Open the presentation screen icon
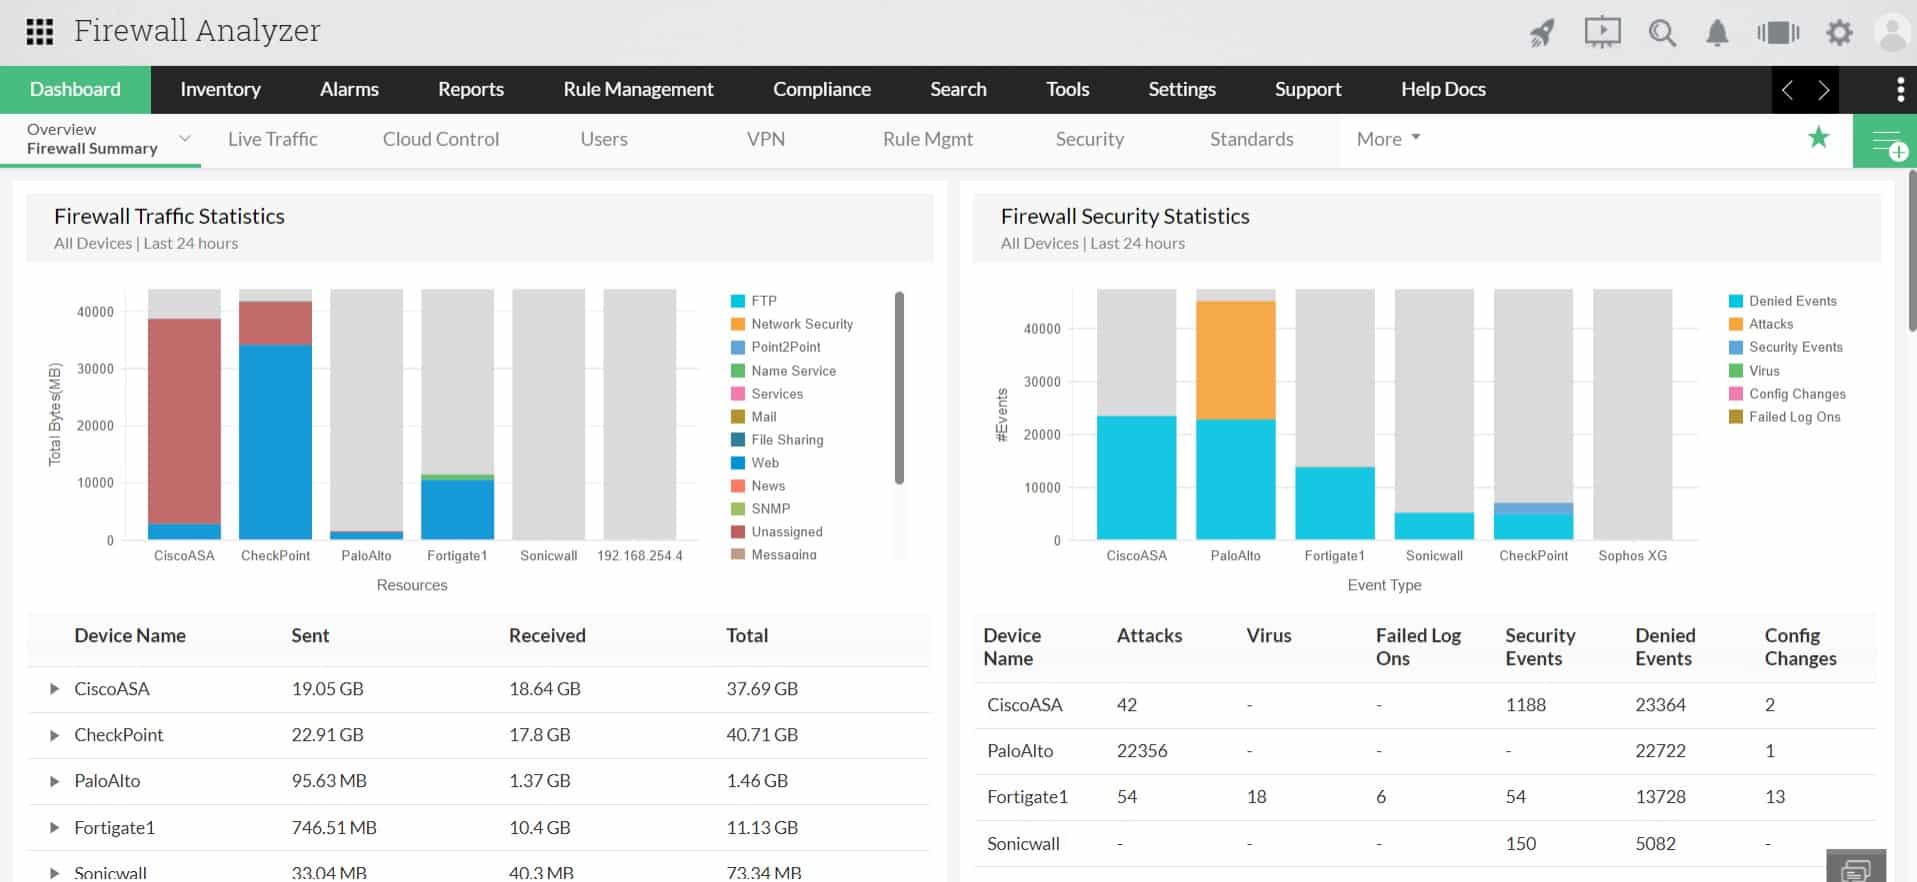Viewport: 1917px width, 882px height. click(x=1602, y=32)
